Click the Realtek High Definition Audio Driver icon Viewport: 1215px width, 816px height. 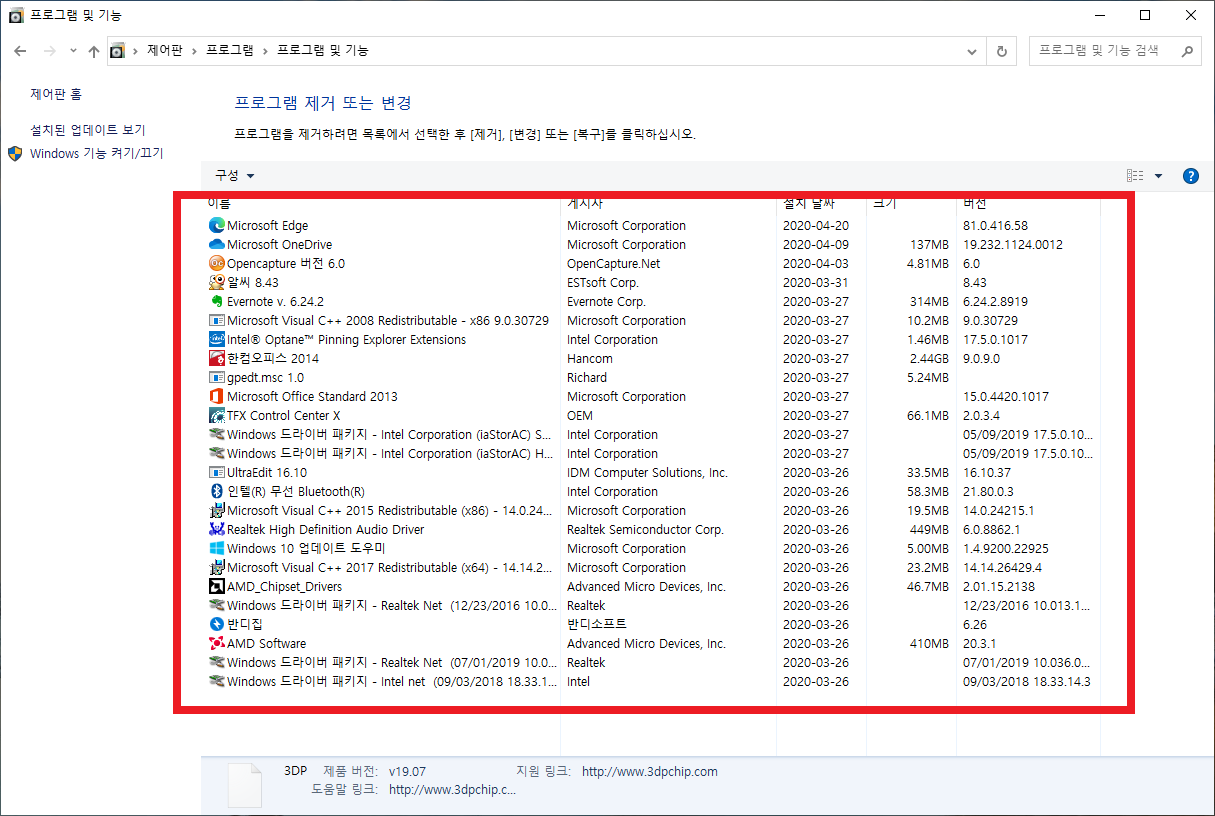(216, 530)
